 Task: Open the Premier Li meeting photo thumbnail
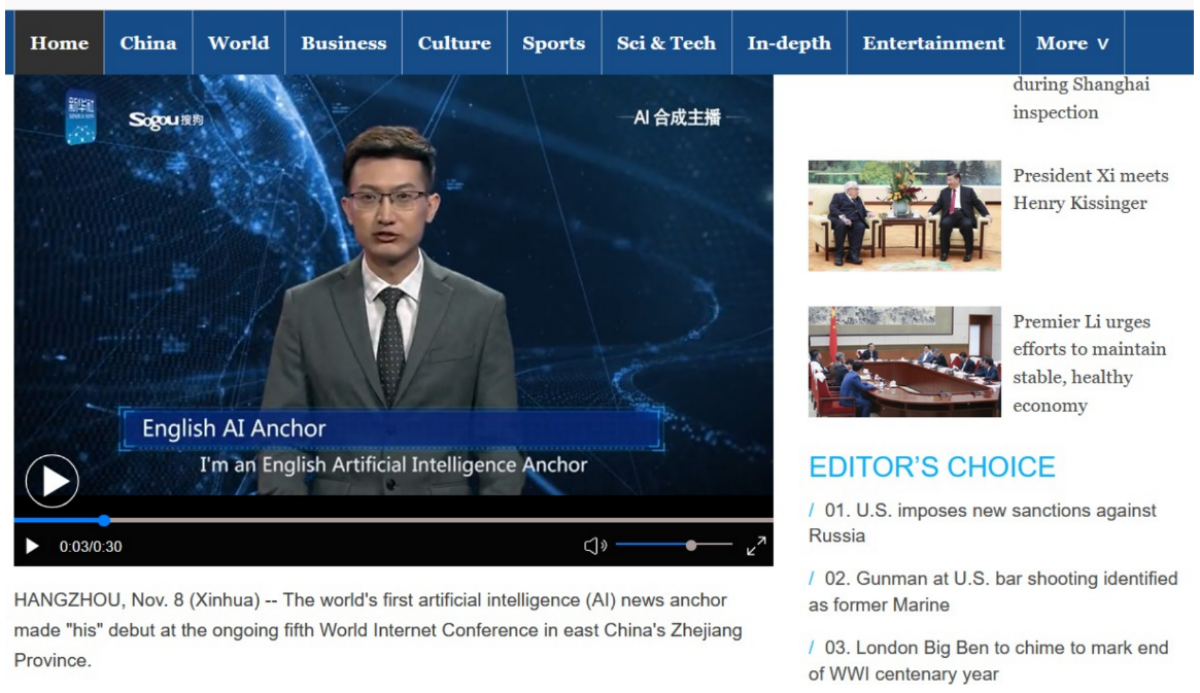click(905, 361)
